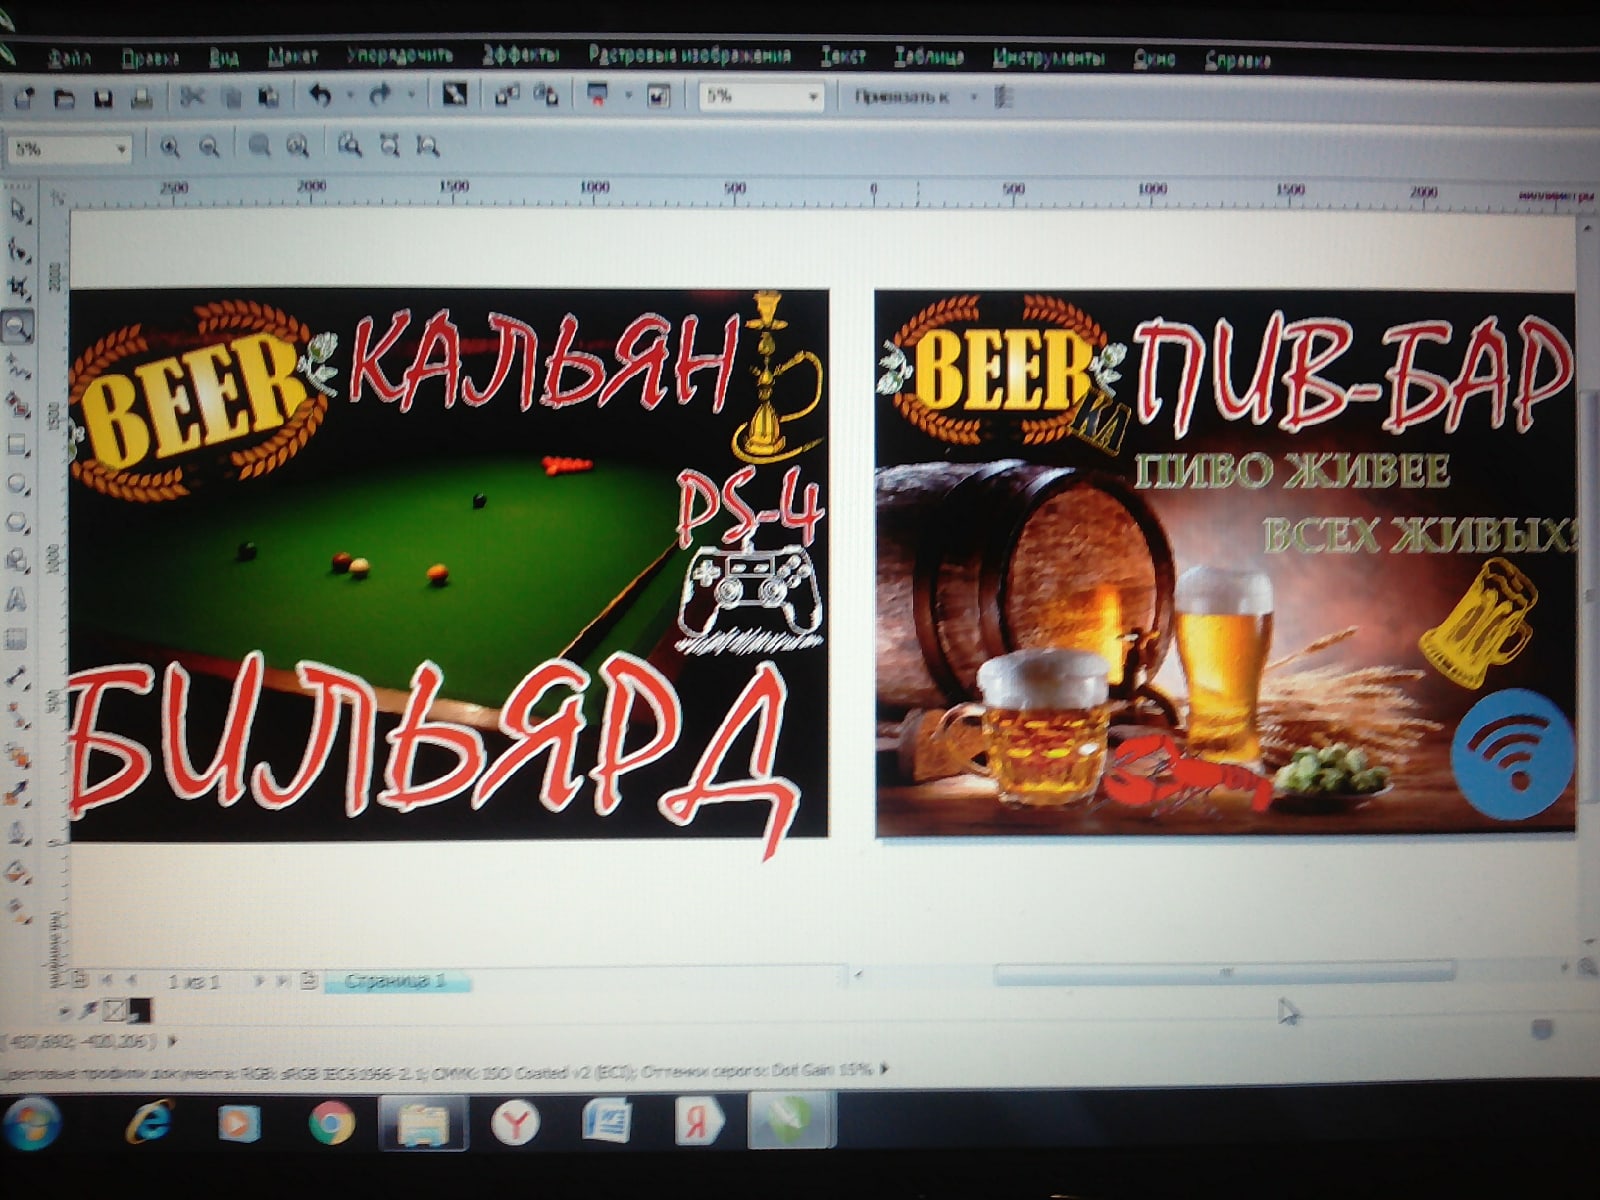Expand the Redo history dropdown arrow
1600x1200 pixels.
[x=410, y=96]
